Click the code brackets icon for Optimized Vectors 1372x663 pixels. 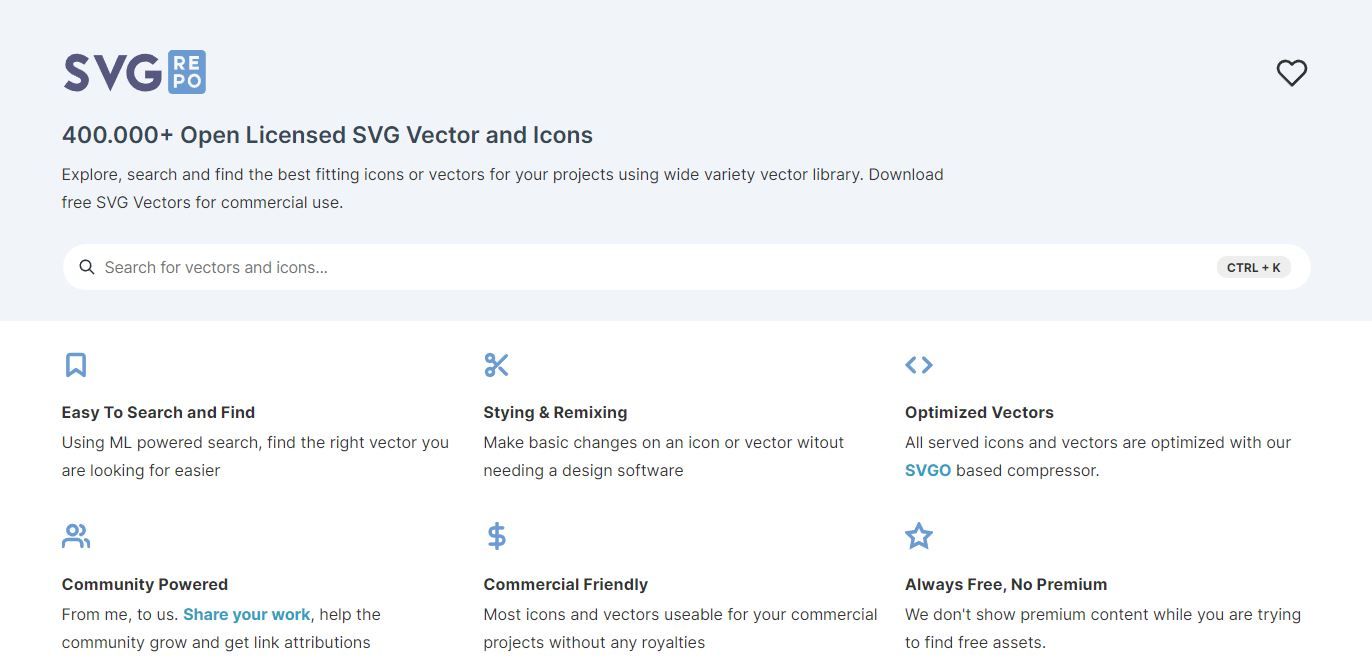(x=918, y=365)
